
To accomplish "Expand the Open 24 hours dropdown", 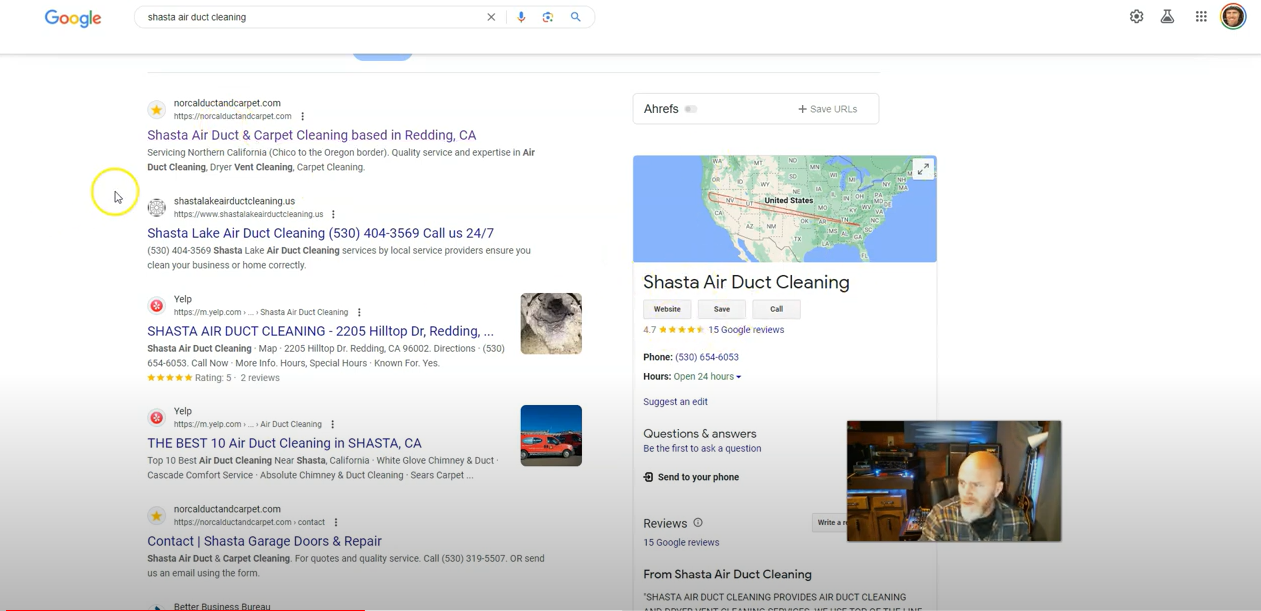I will click(707, 377).
